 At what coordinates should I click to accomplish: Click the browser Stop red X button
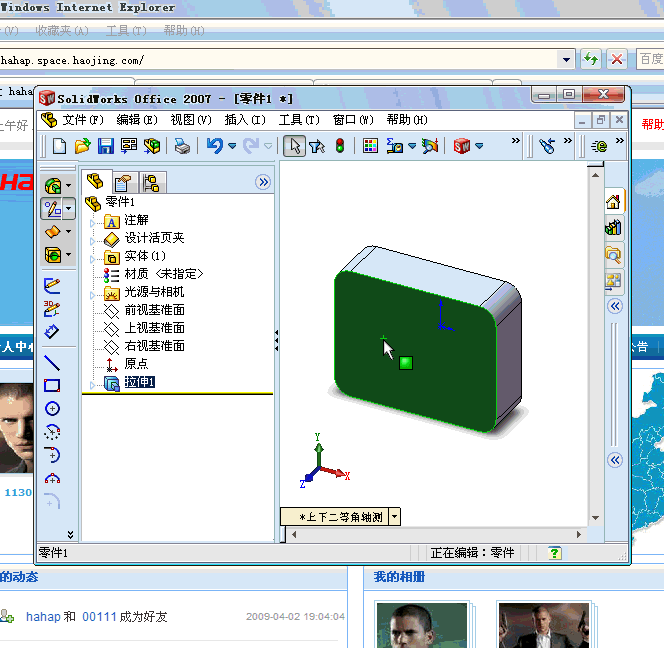[617, 59]
